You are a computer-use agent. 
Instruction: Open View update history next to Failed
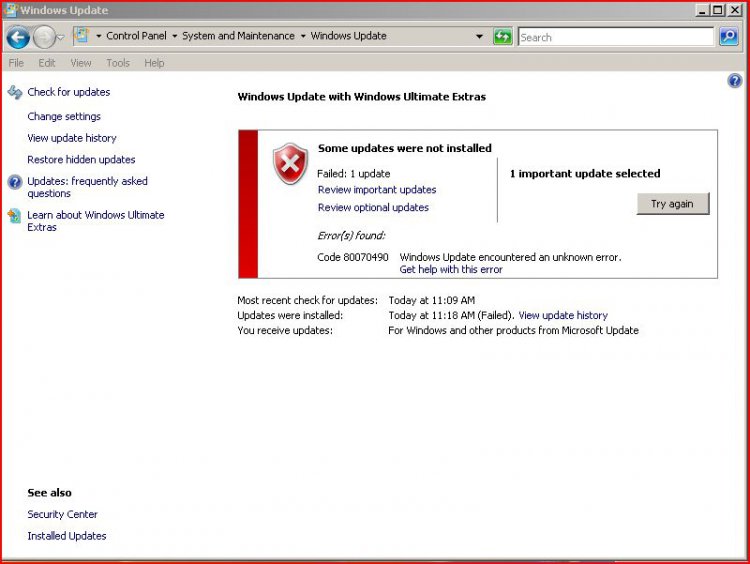(x=563, y=315)
